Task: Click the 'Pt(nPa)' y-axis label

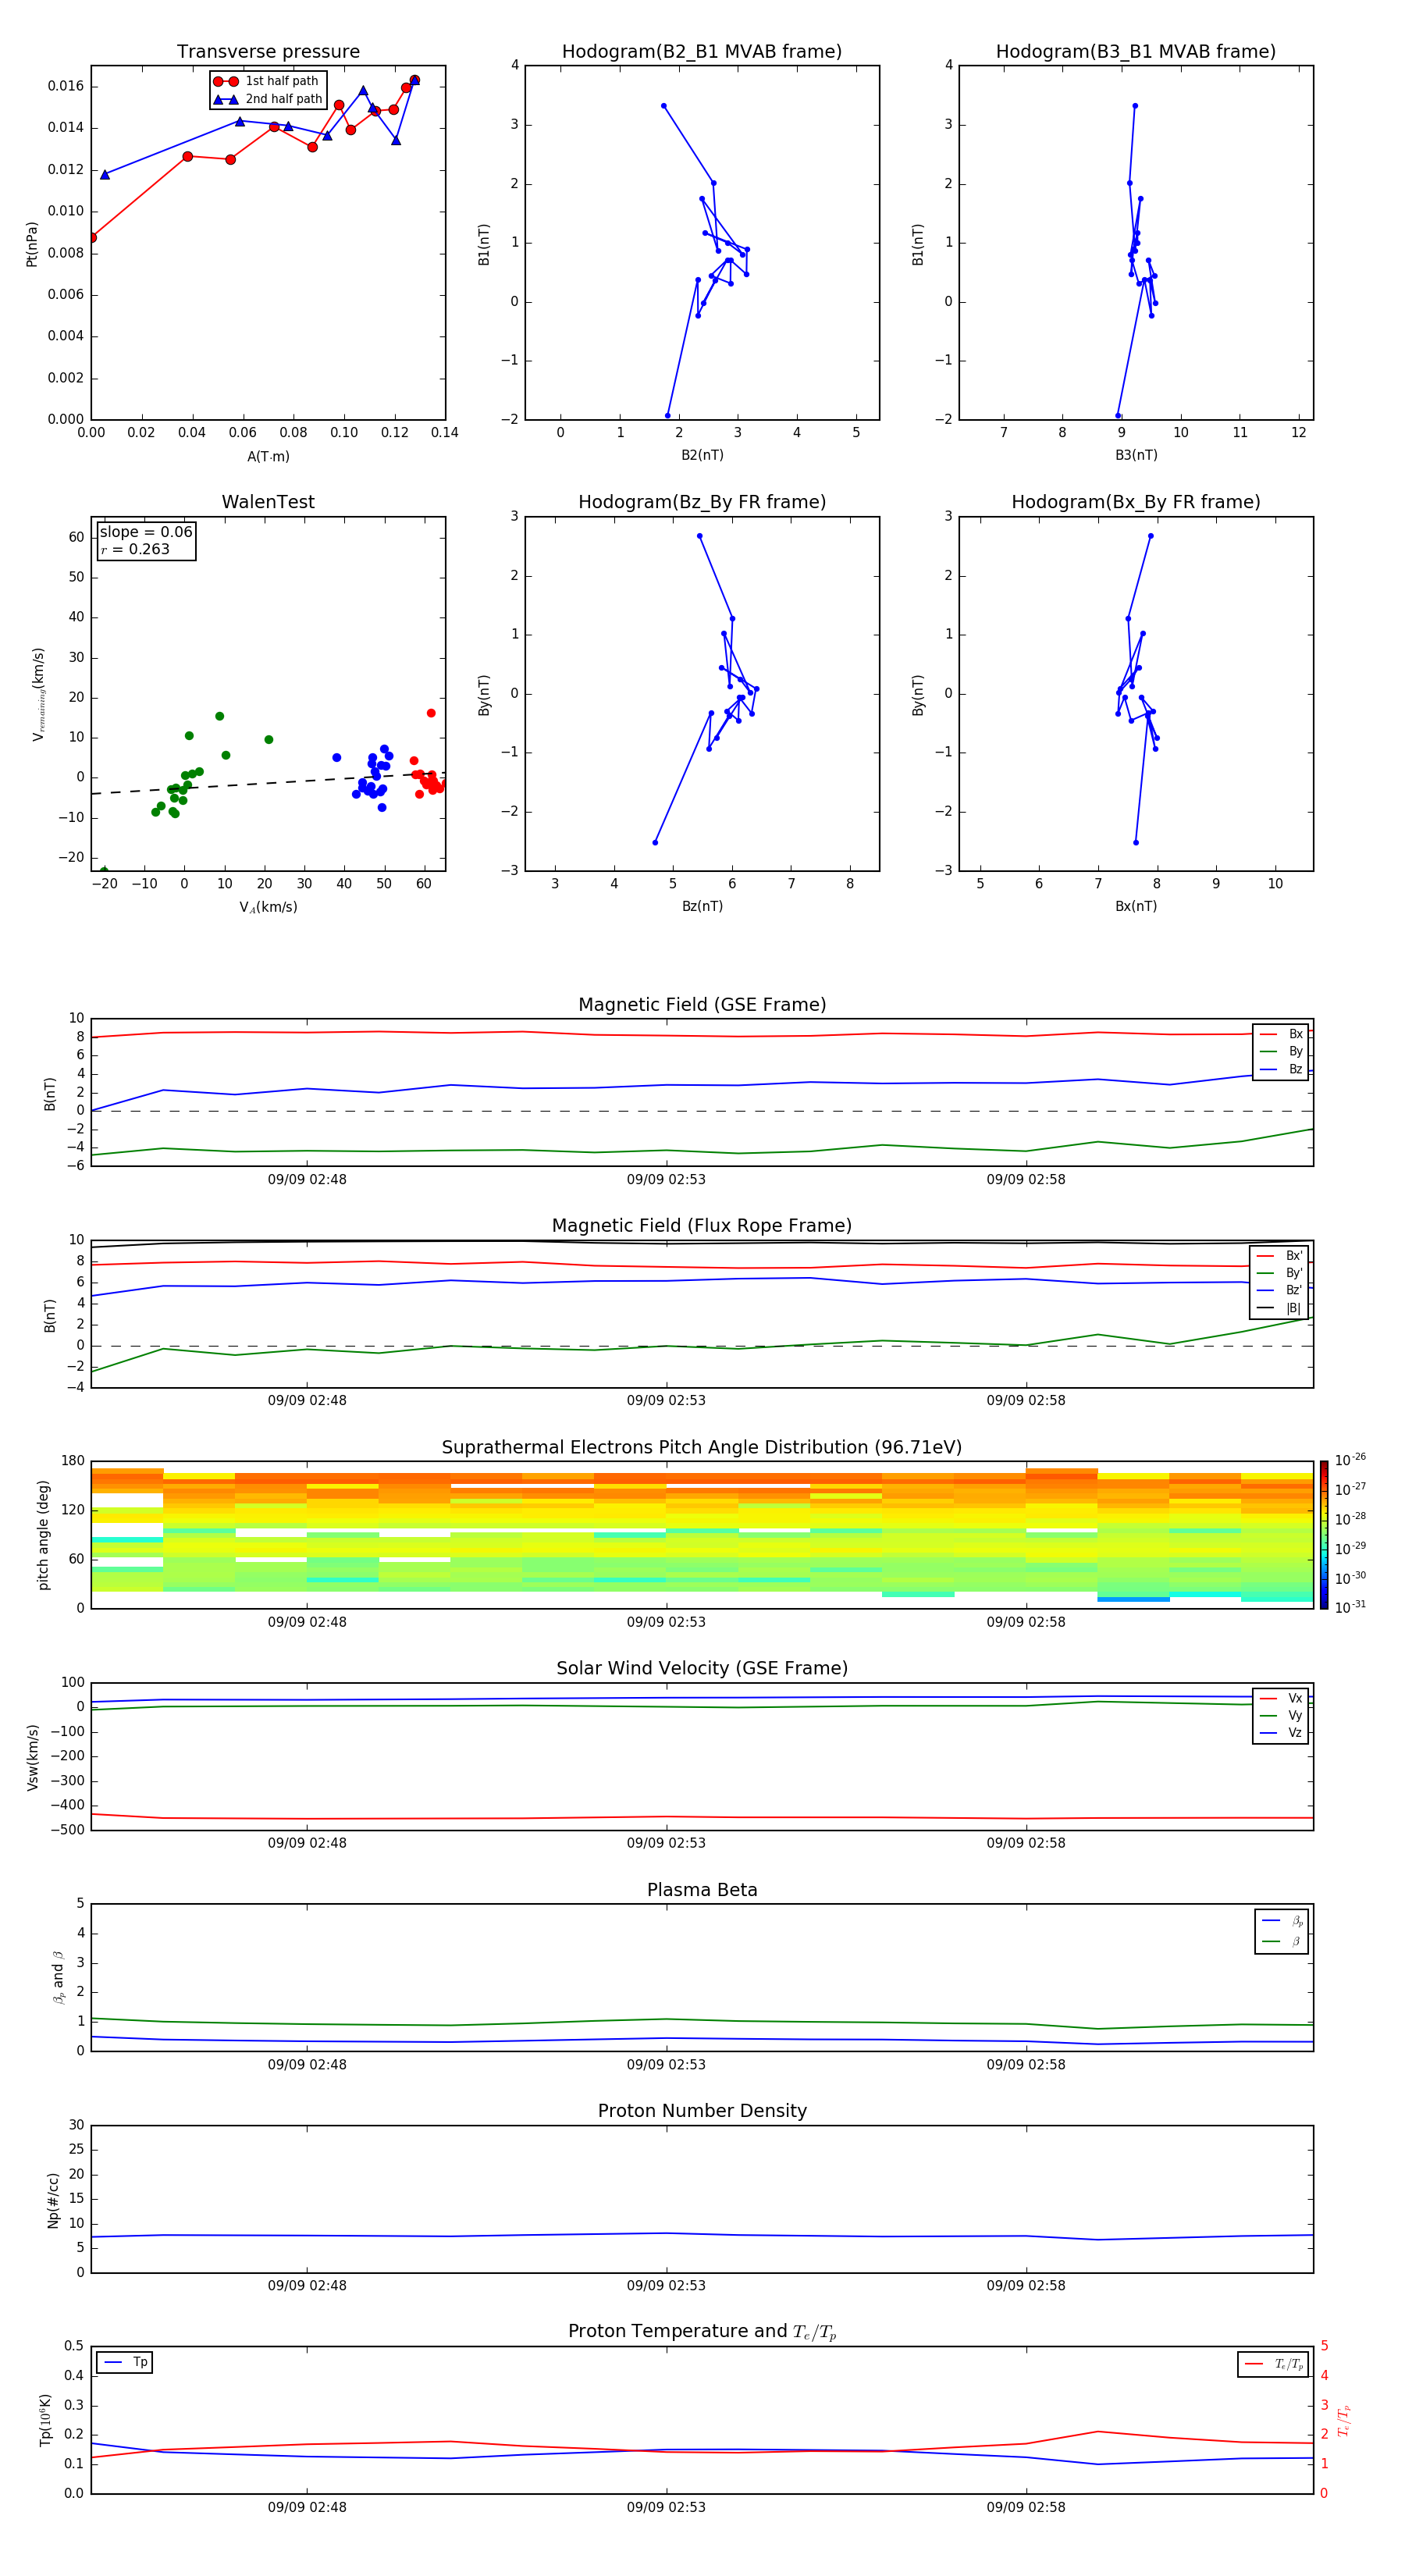Action: [x=31, y=243]
